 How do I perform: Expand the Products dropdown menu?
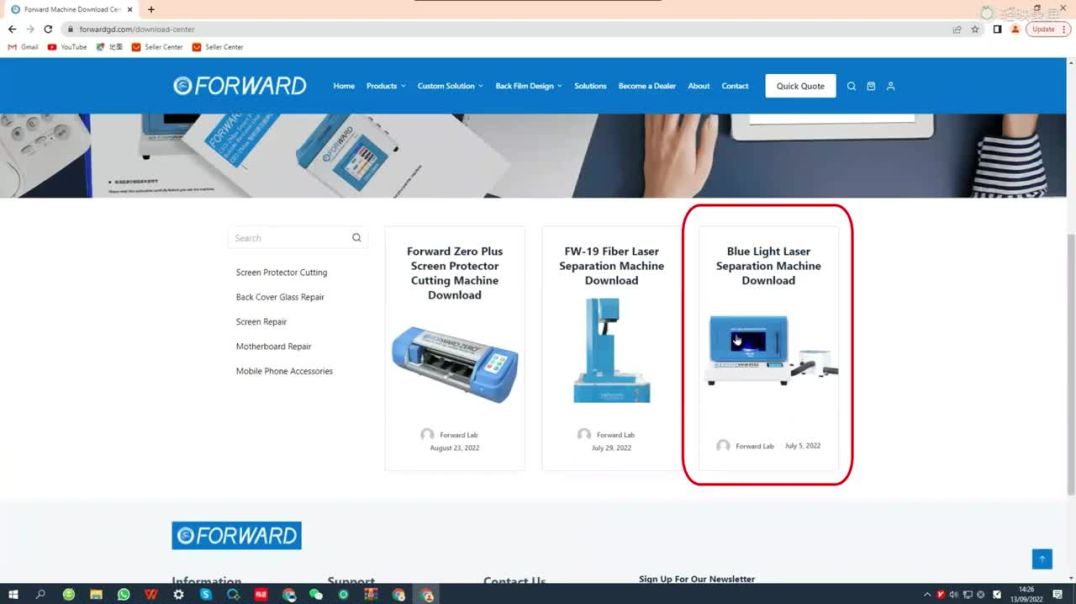(x=385, y=86)
